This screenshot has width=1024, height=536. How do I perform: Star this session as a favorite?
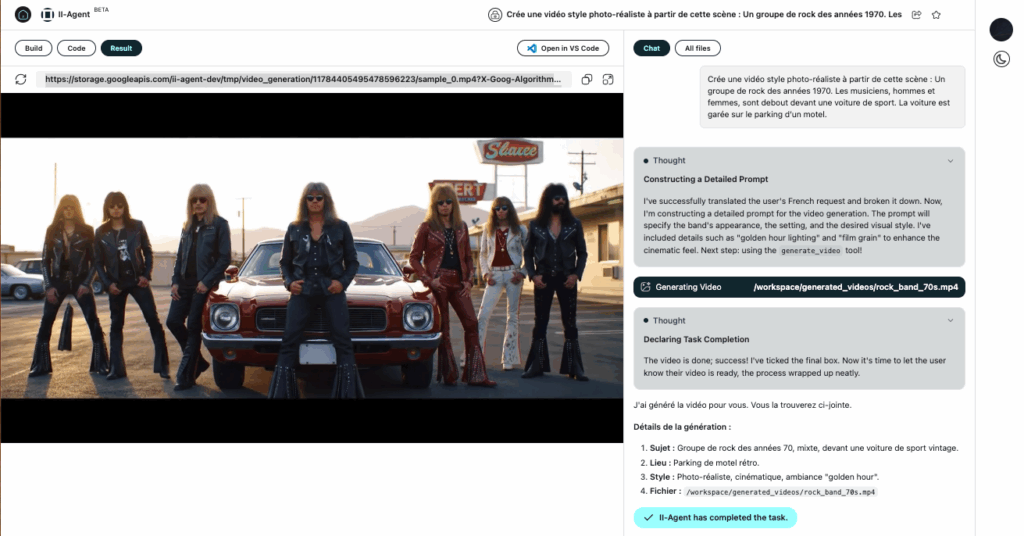pos(936,15)
